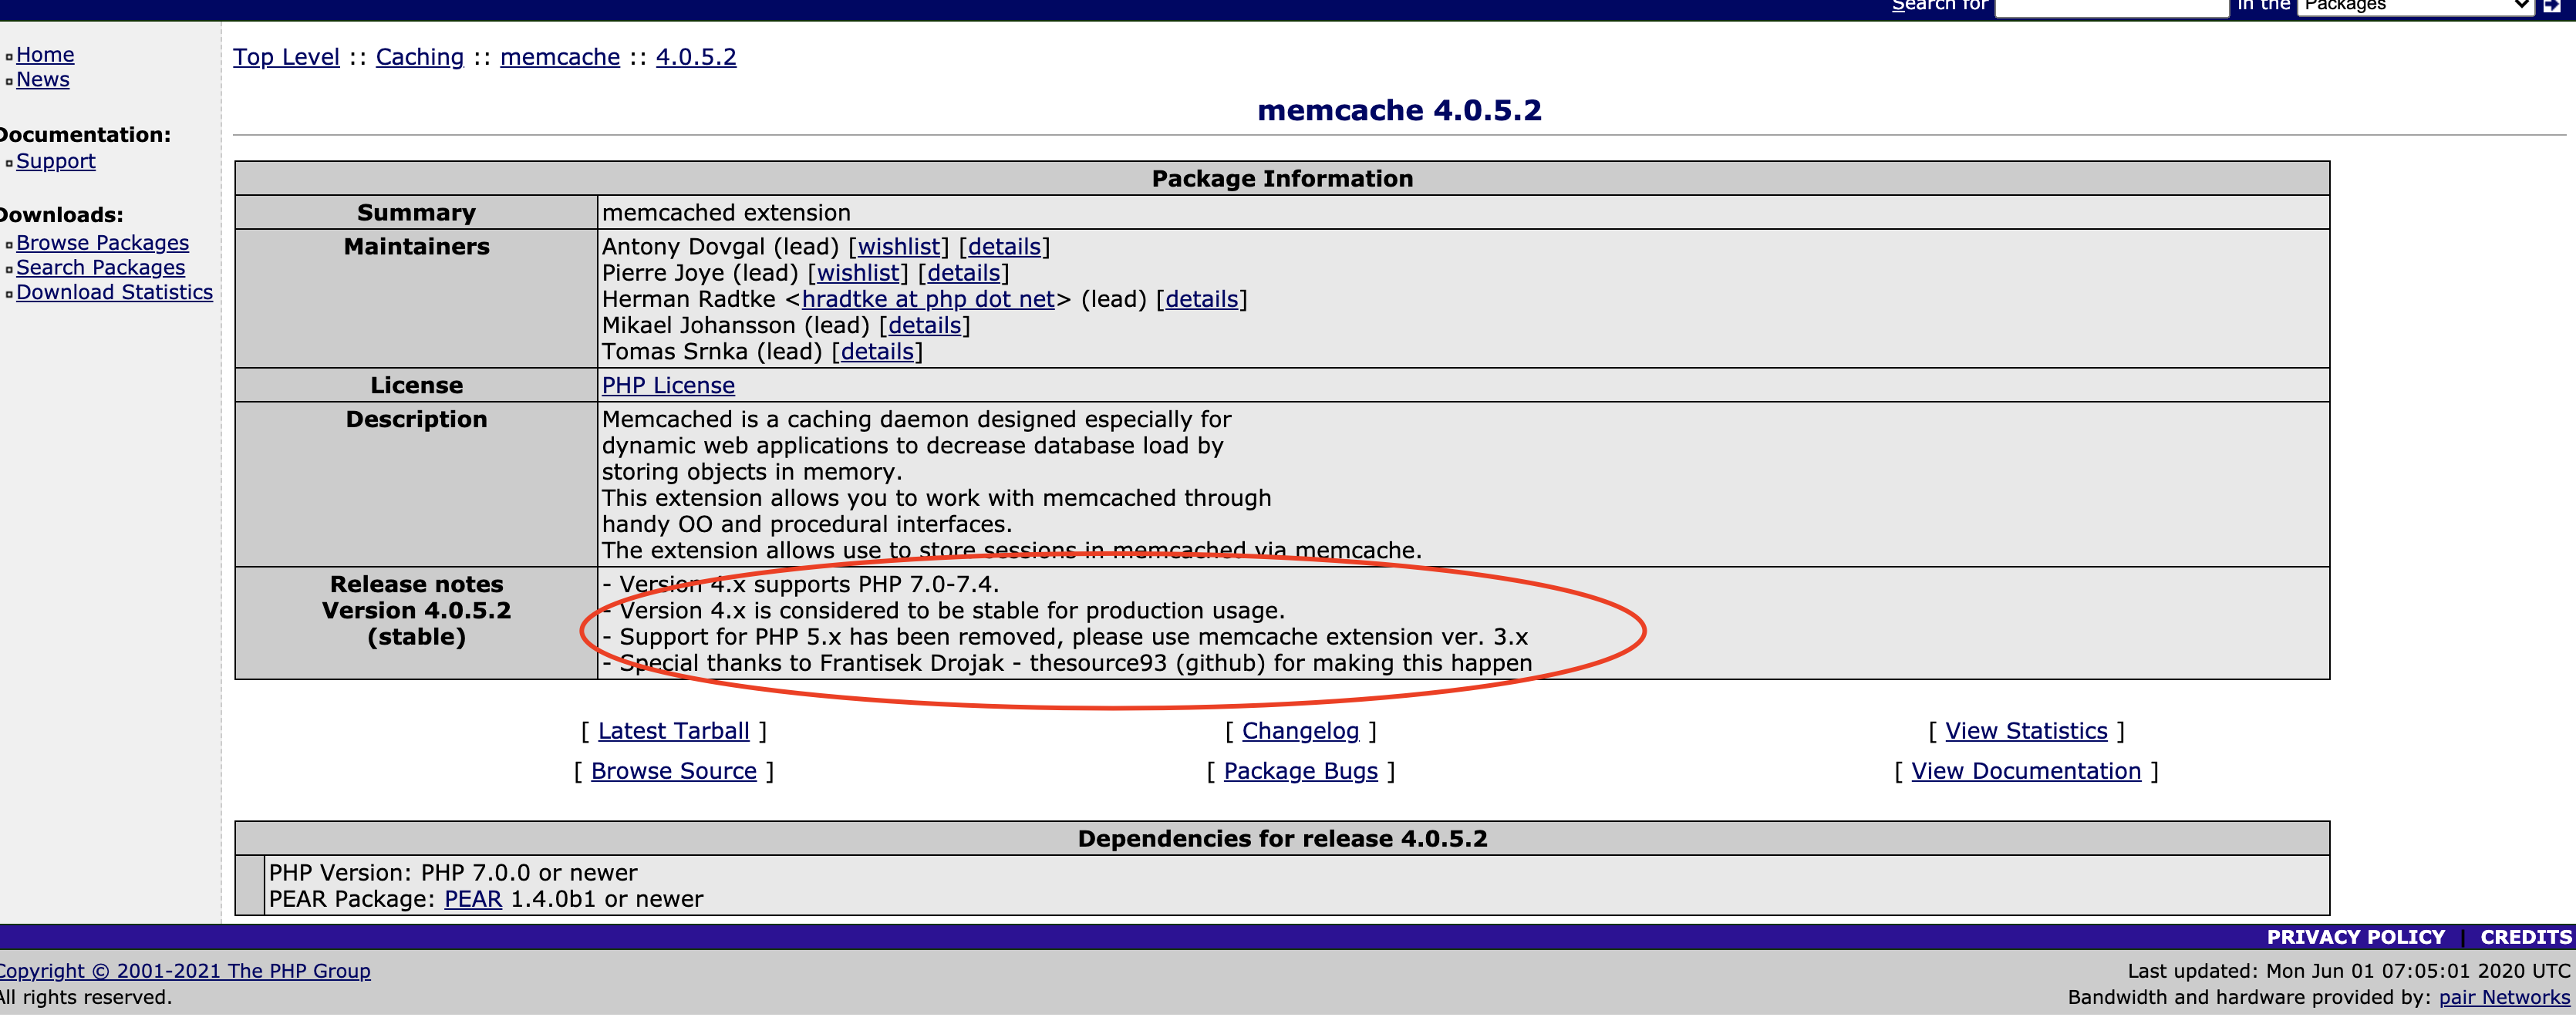
Task: Click 'Last updated: Mon Jun 01' timestamp text
Action: pos(2349,971)
